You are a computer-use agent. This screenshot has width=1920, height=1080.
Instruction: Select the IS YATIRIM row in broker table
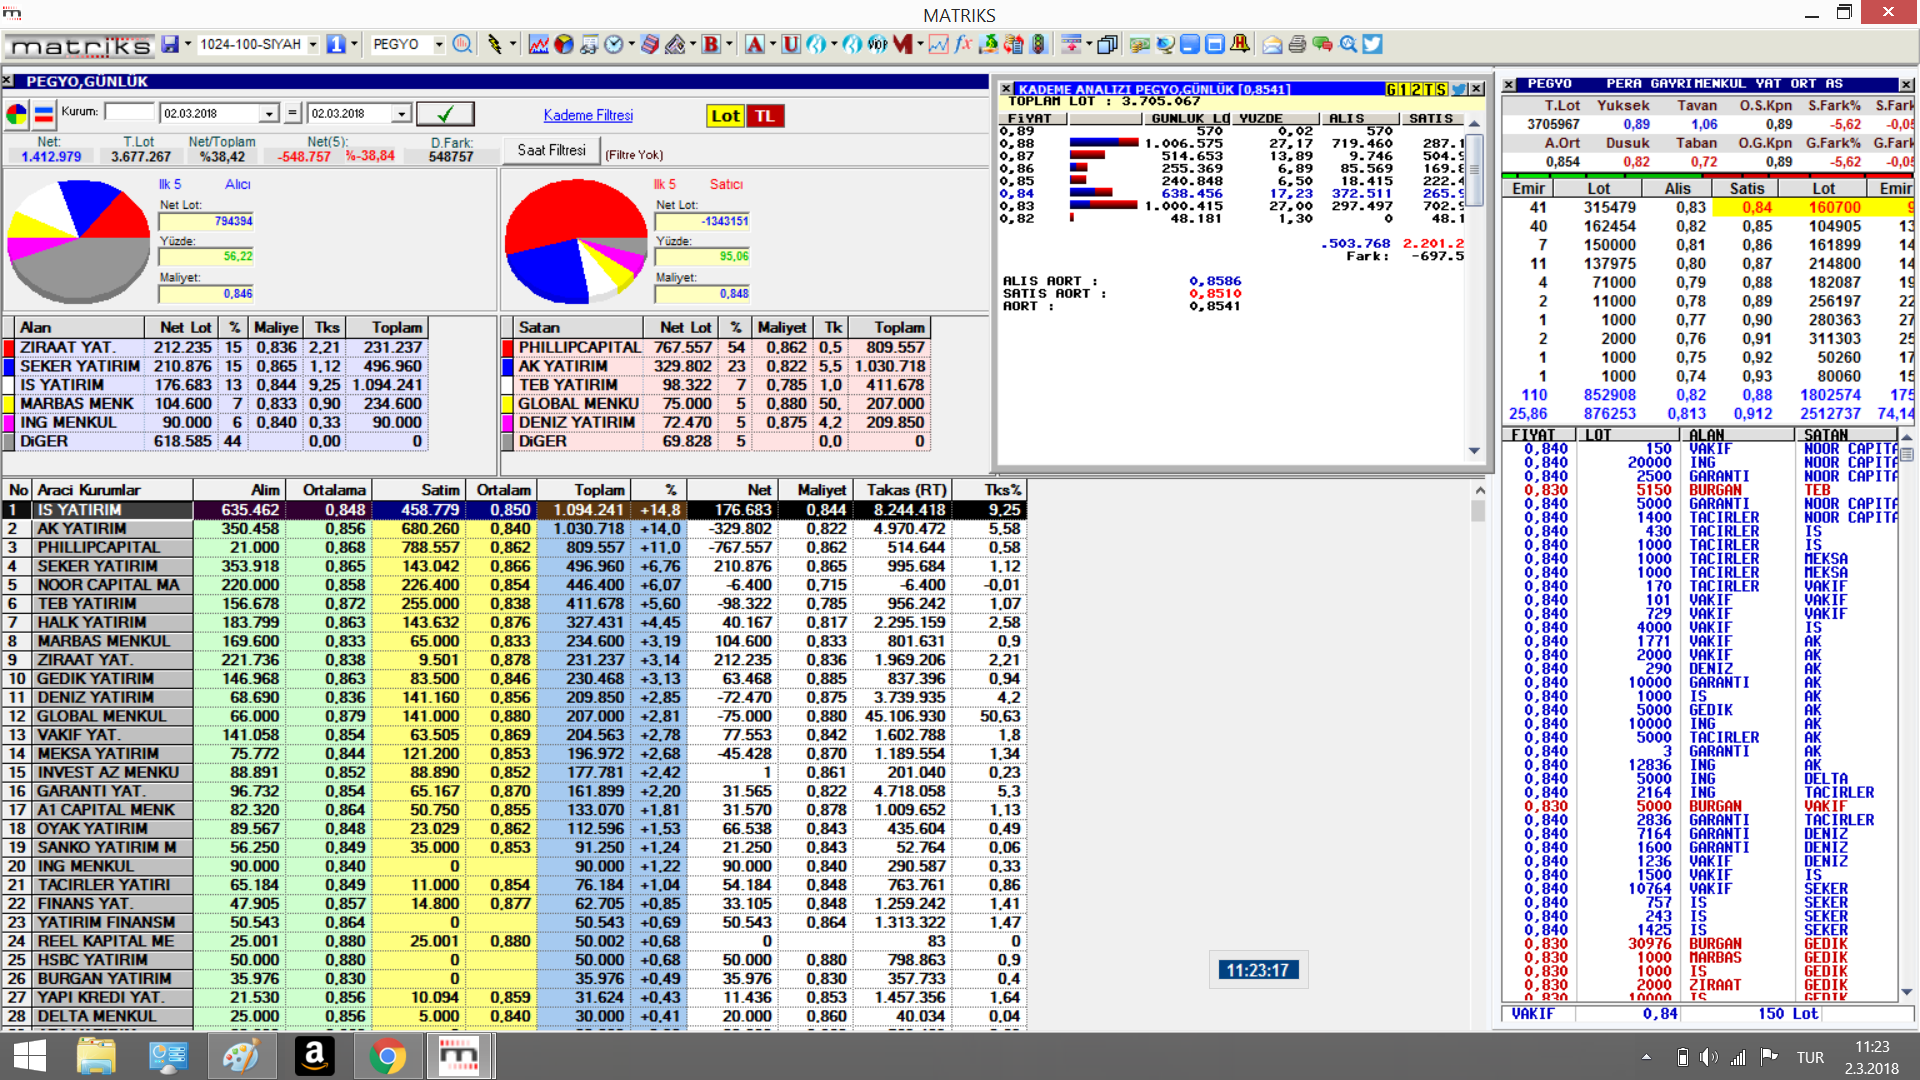(514, 510)
